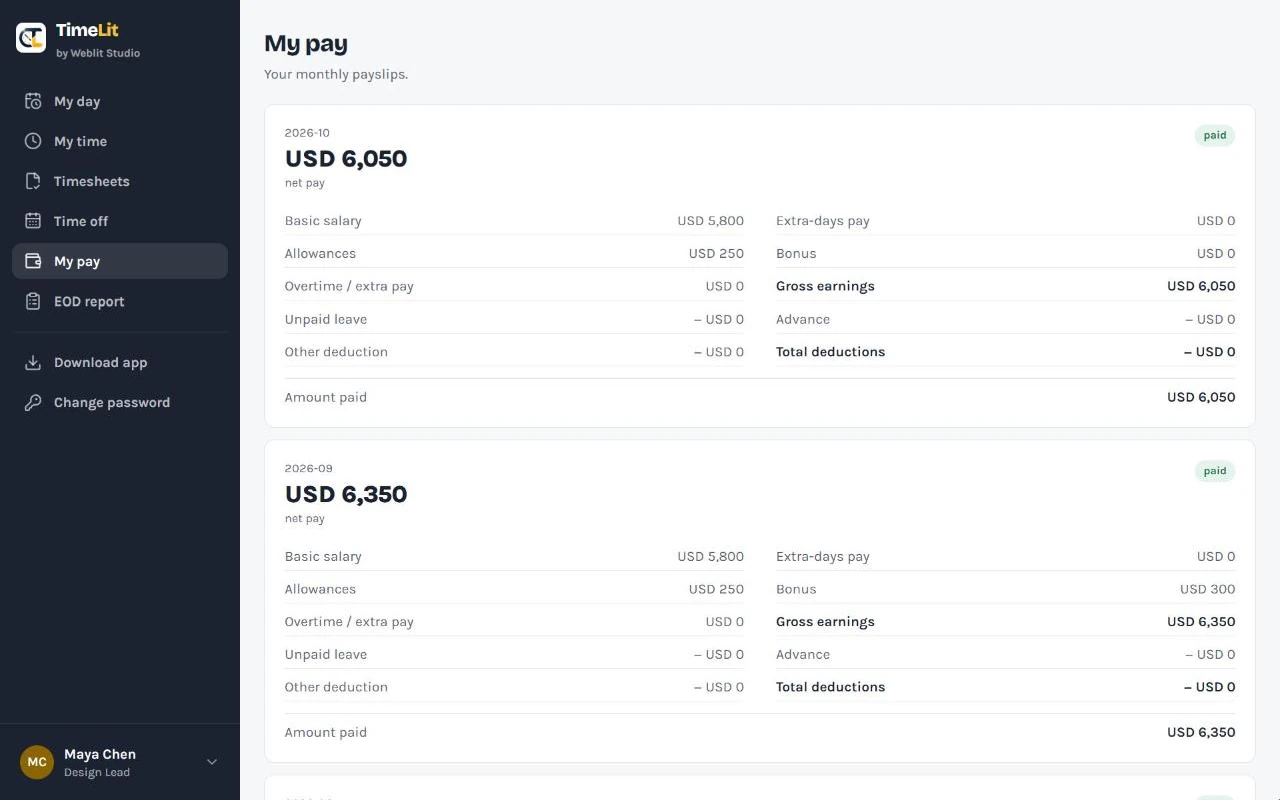Go to My time

coord(120,141)
